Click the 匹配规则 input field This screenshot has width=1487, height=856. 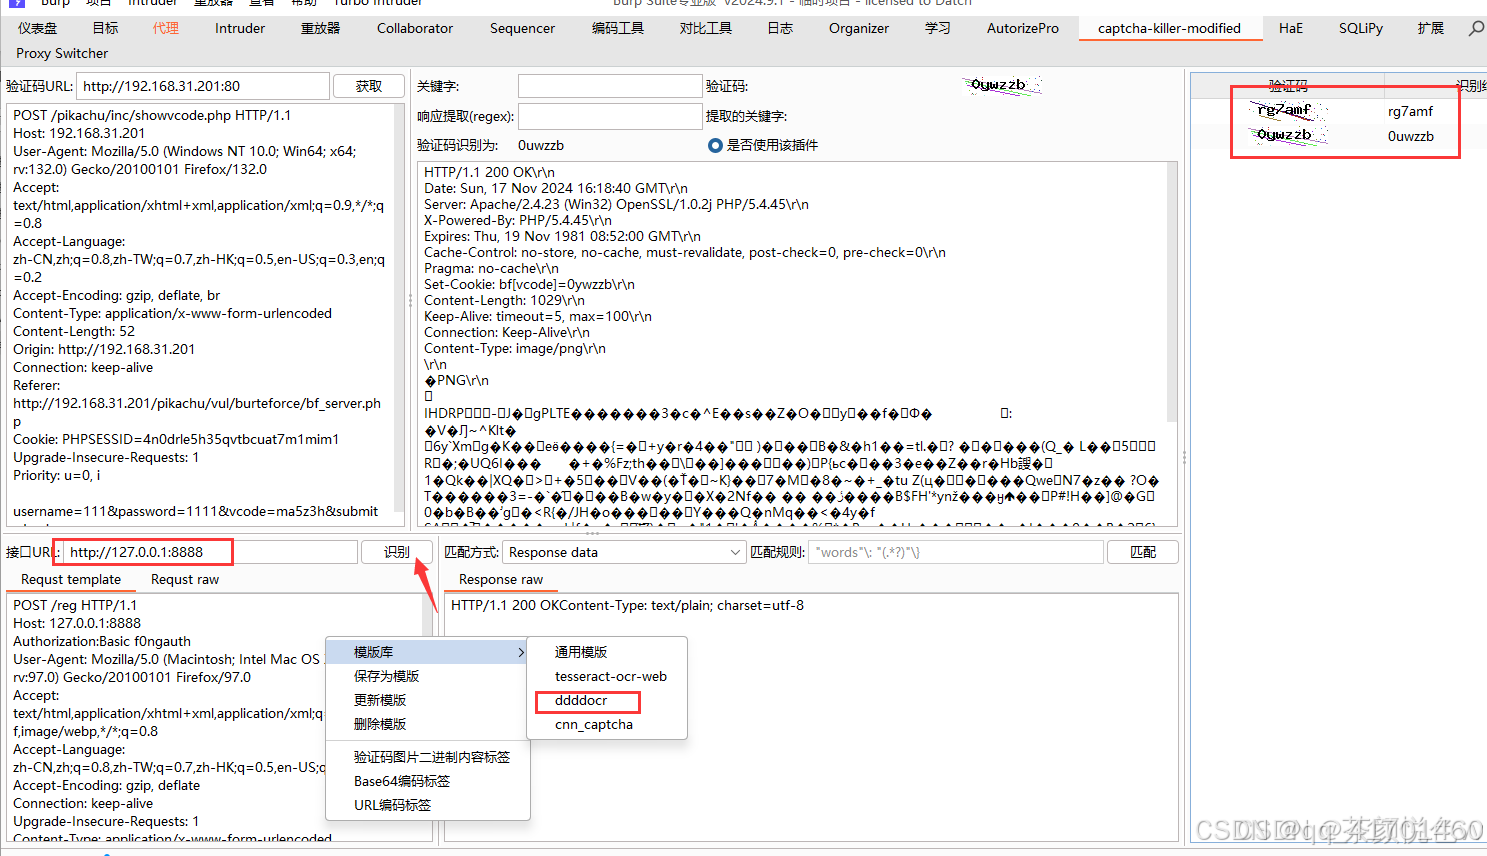coord(956,552)
